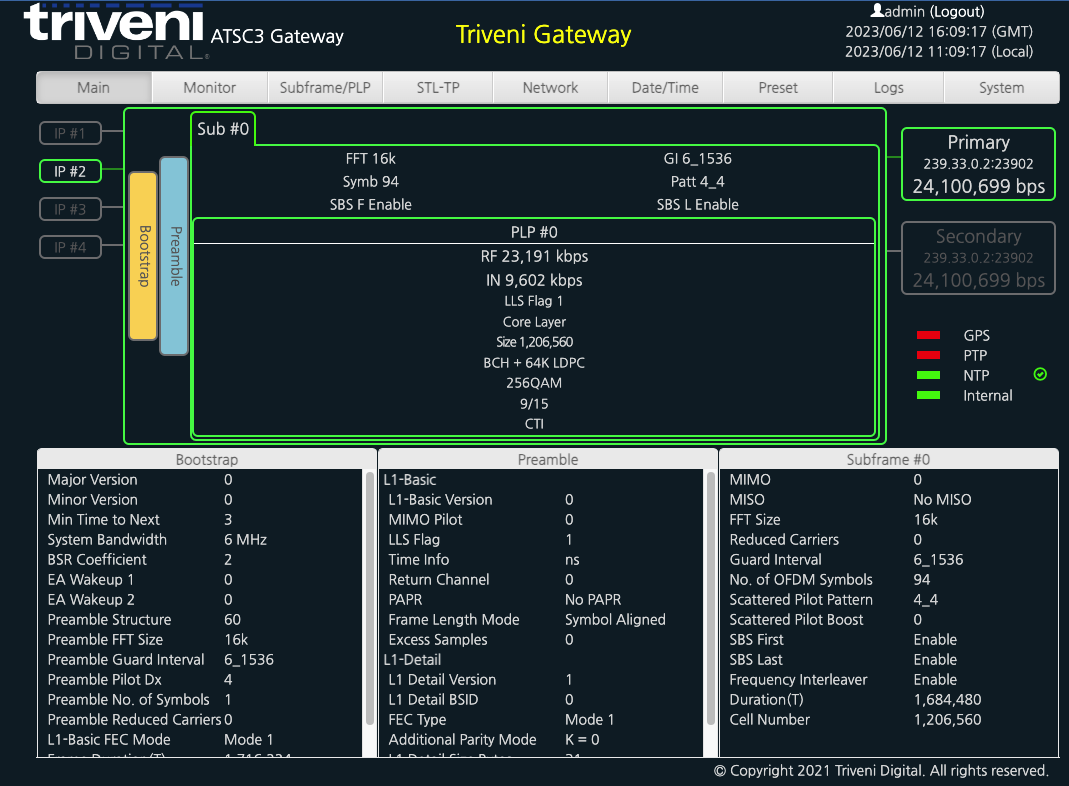Viewport: 1069px width, 786px height.
Task: Click the Symb 94 label
Action: 370,182
